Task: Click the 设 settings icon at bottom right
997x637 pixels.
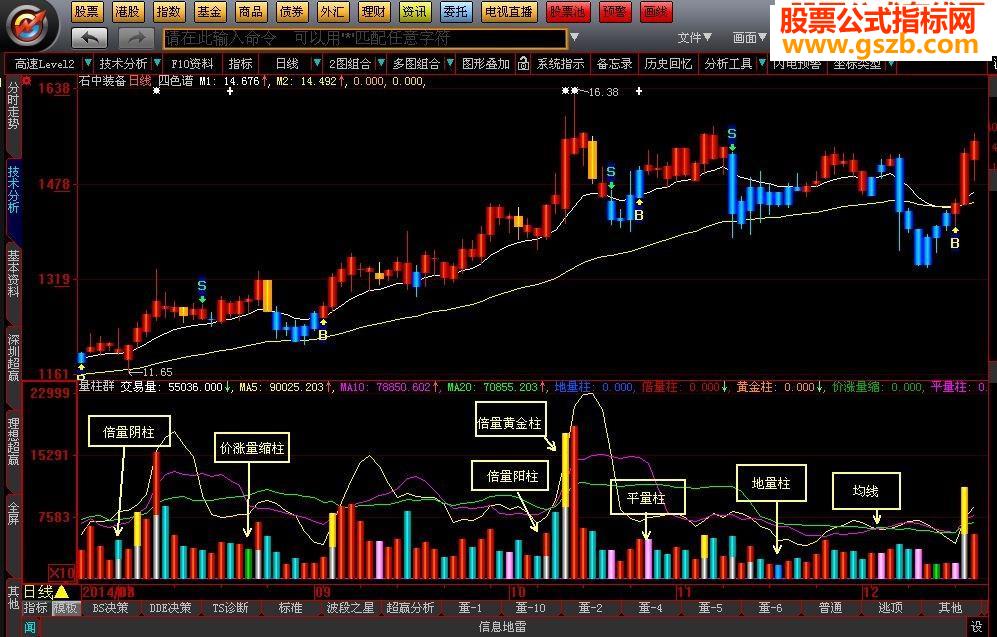Action: tap(977, 626)
